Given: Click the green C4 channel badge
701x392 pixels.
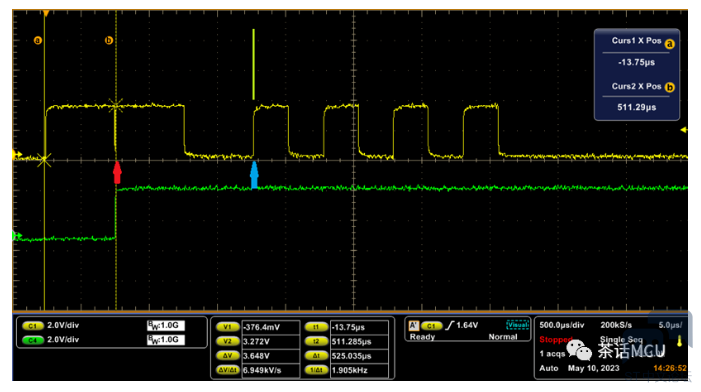Looking at the screenshot, I should (x=33, y=341).
